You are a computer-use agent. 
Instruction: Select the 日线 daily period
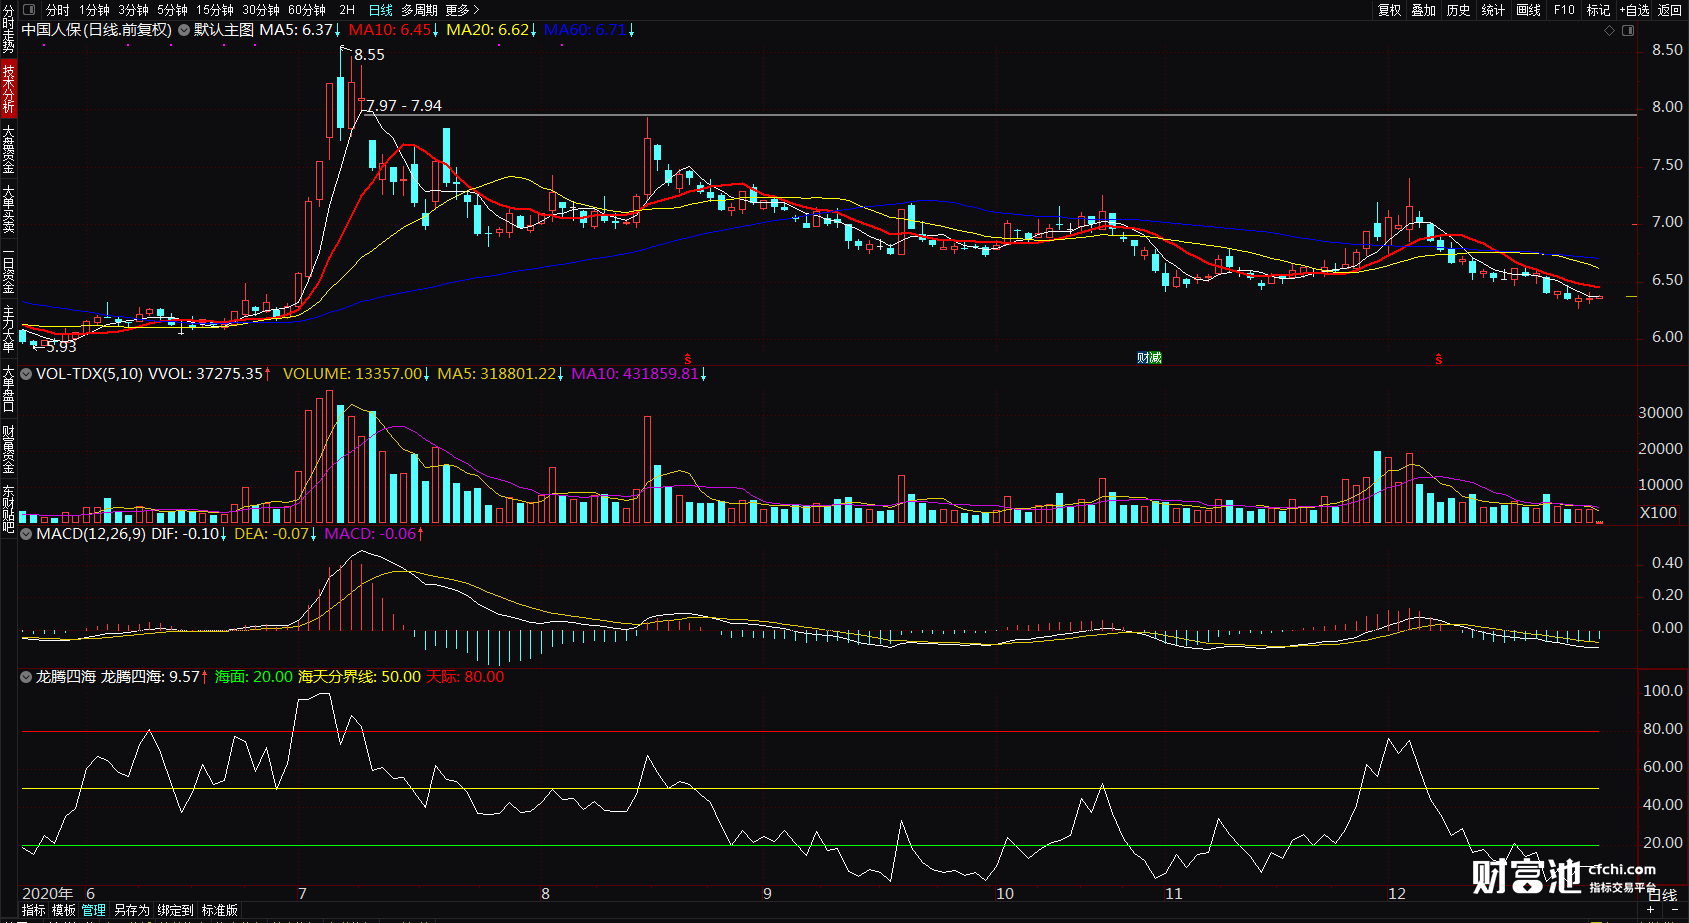tap(381, 10)
